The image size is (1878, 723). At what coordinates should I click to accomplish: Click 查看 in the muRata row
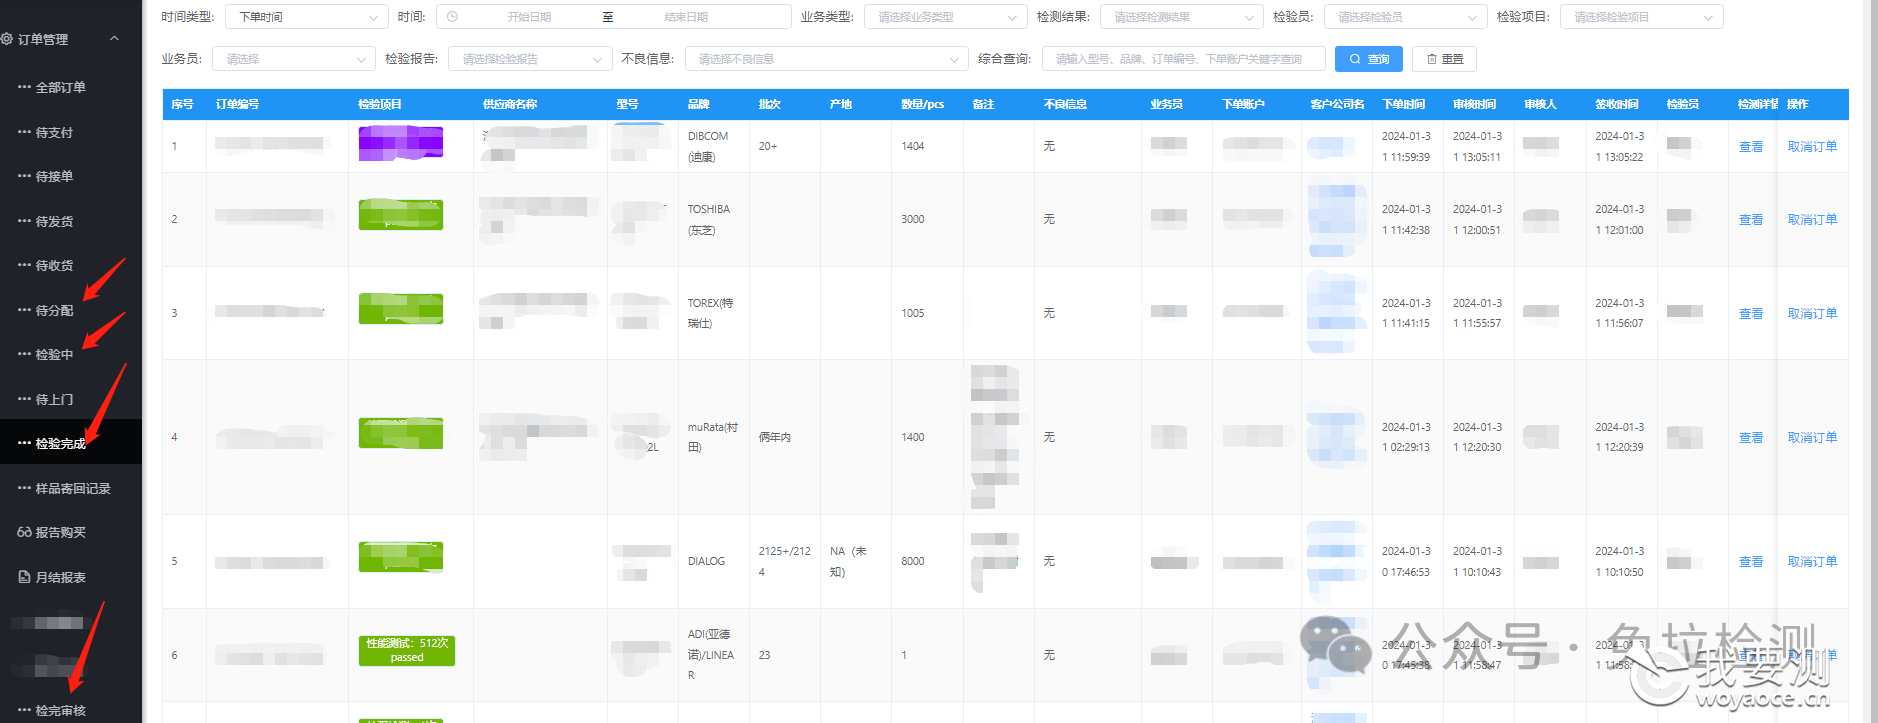point(1751,438)
